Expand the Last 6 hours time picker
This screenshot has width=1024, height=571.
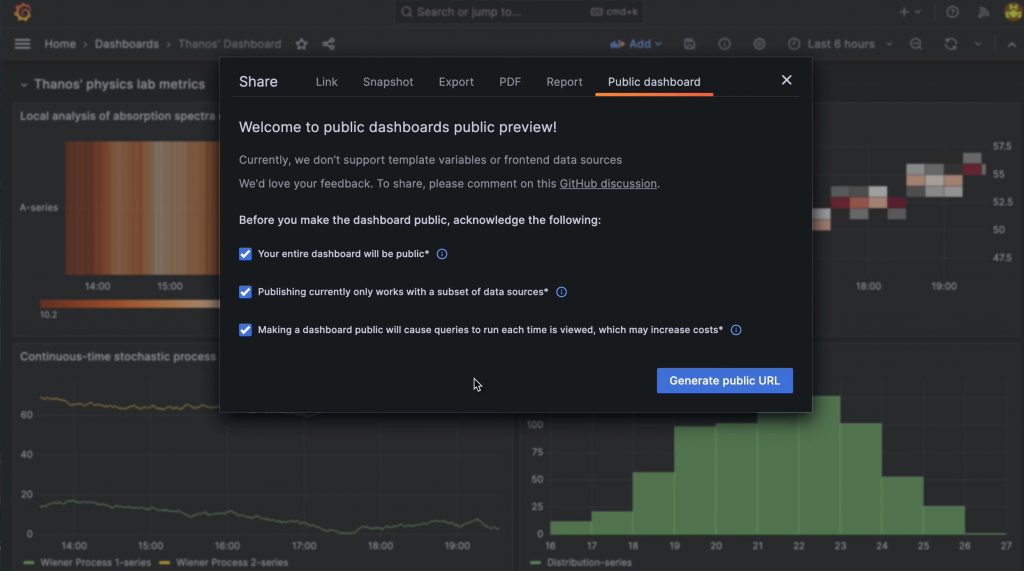pos(839,44)
